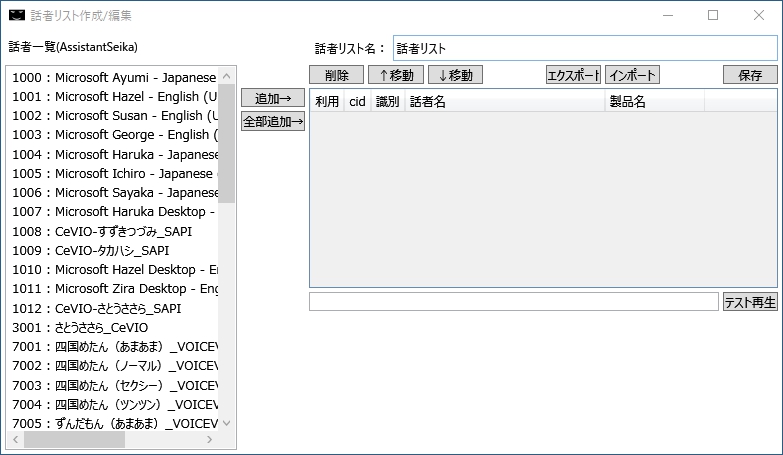Close the 話者リスト作成/編集 window
Screen dimensions: 783x455
[x=759, y=15]
